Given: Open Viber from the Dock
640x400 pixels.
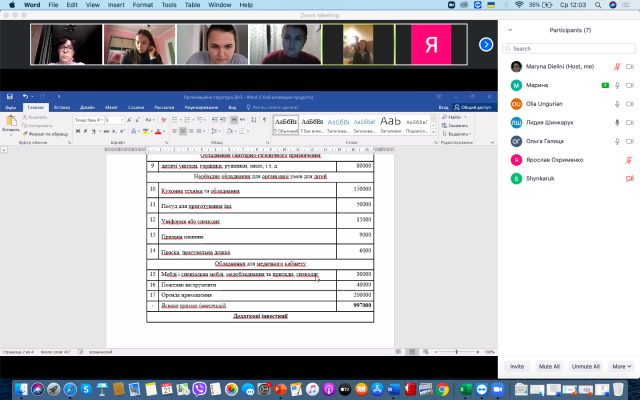Looking at the screenshot, I should 199,389.
